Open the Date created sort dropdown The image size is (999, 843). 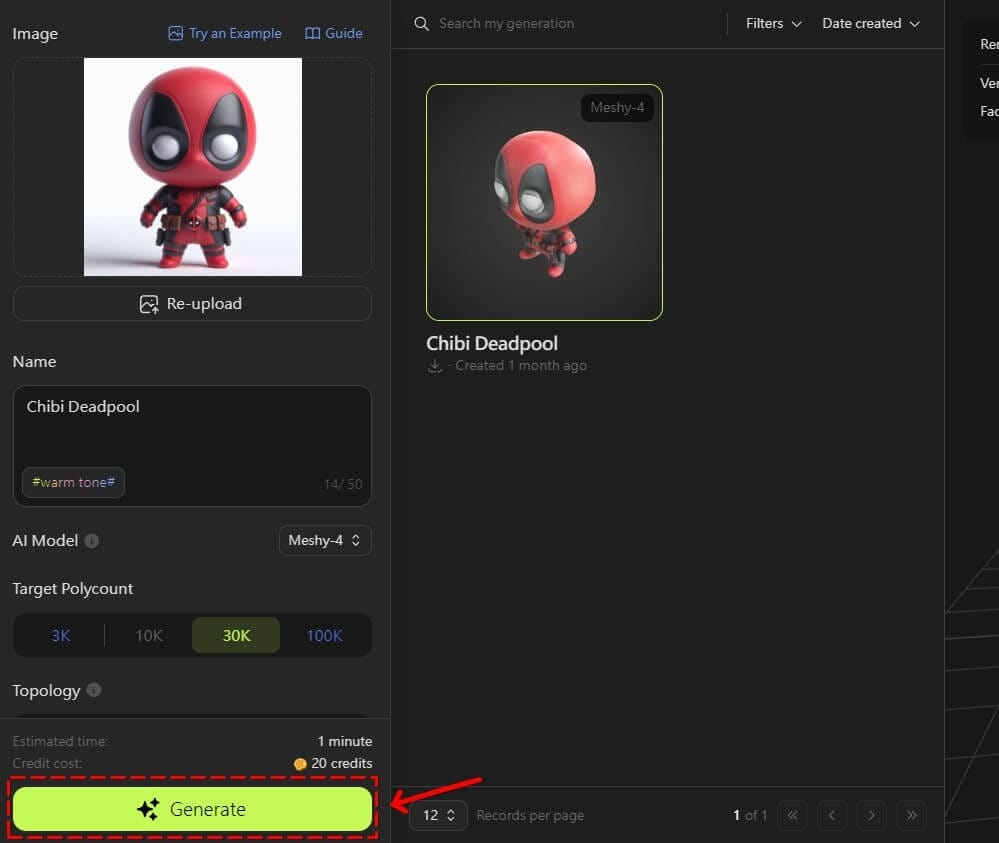[869, 23]
